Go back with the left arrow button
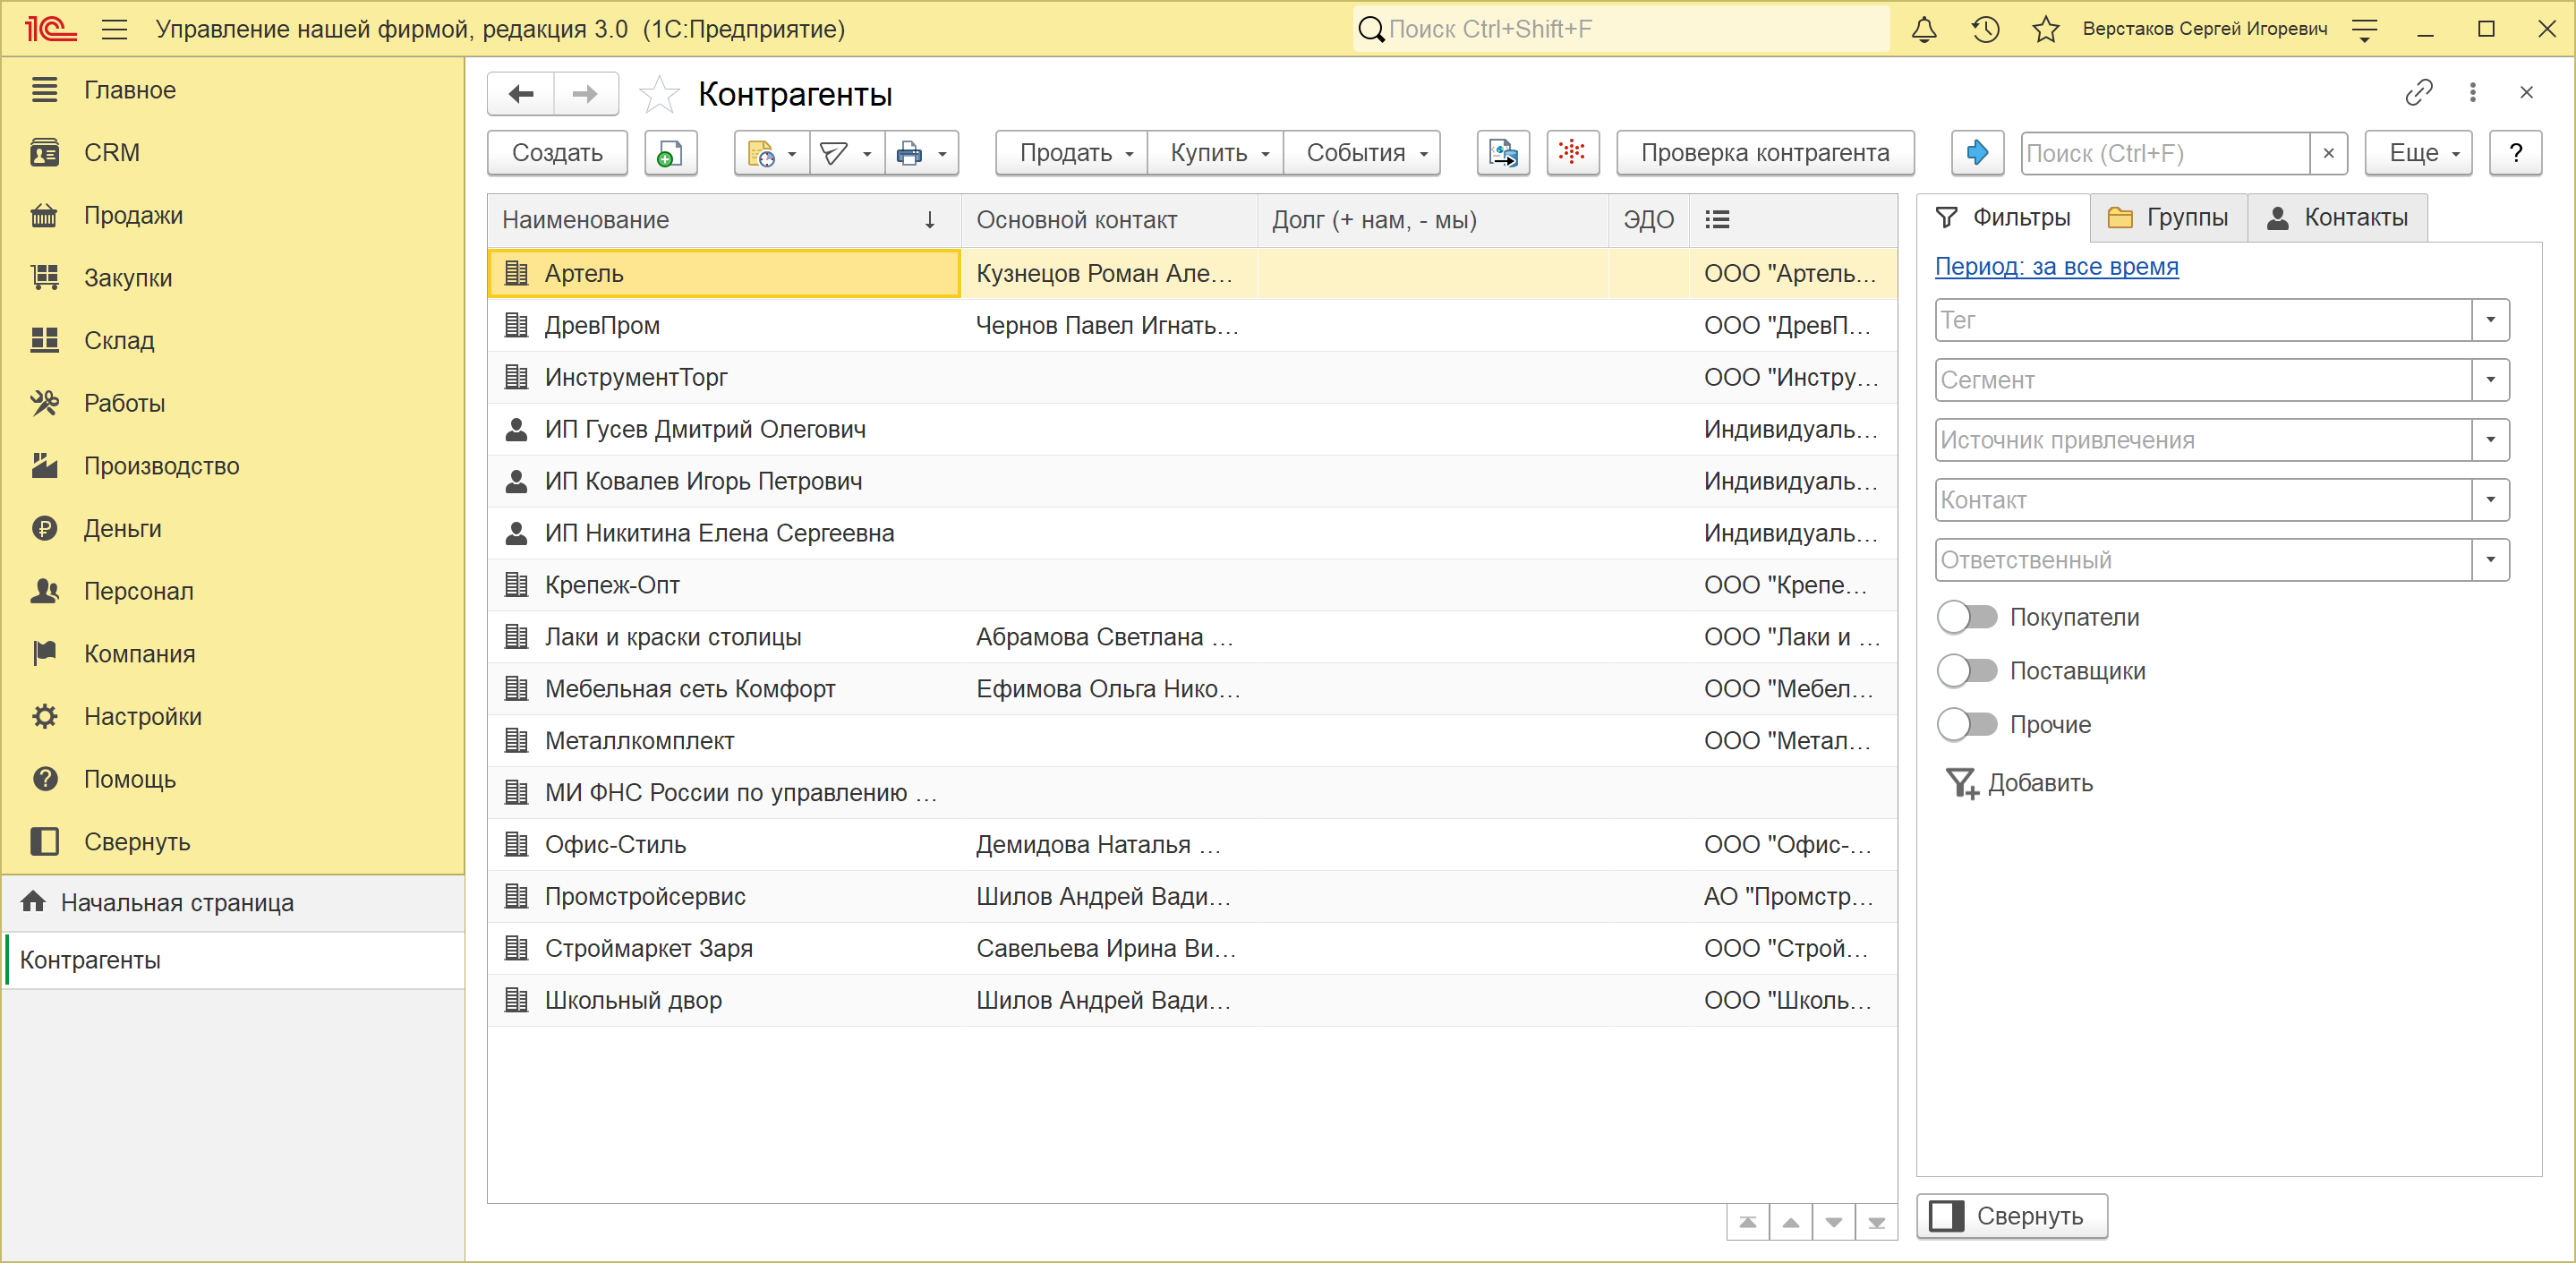The image size is (2576, 1263). tap(521, 94)
